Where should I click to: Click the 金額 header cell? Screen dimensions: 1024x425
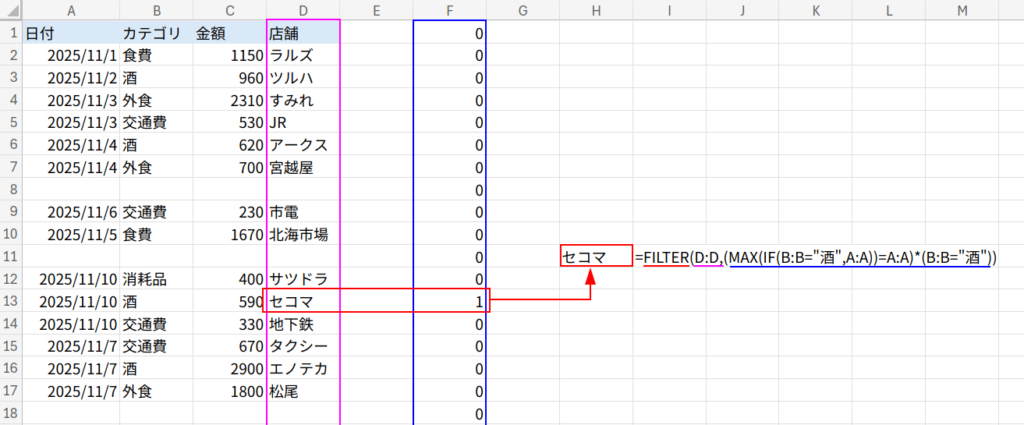(x=227, y=33)
